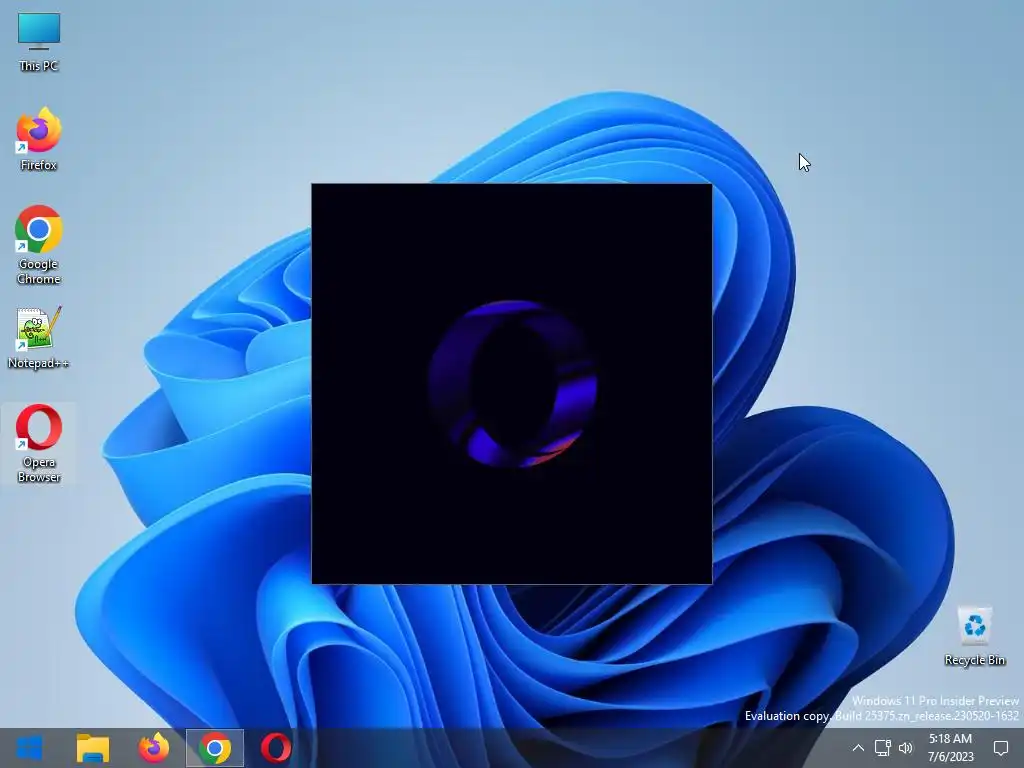Image resolution: width=1024 pixels, height=768 pixels.
Task: Launch Firefox from the taskbar
Action: tap(153, 748)
